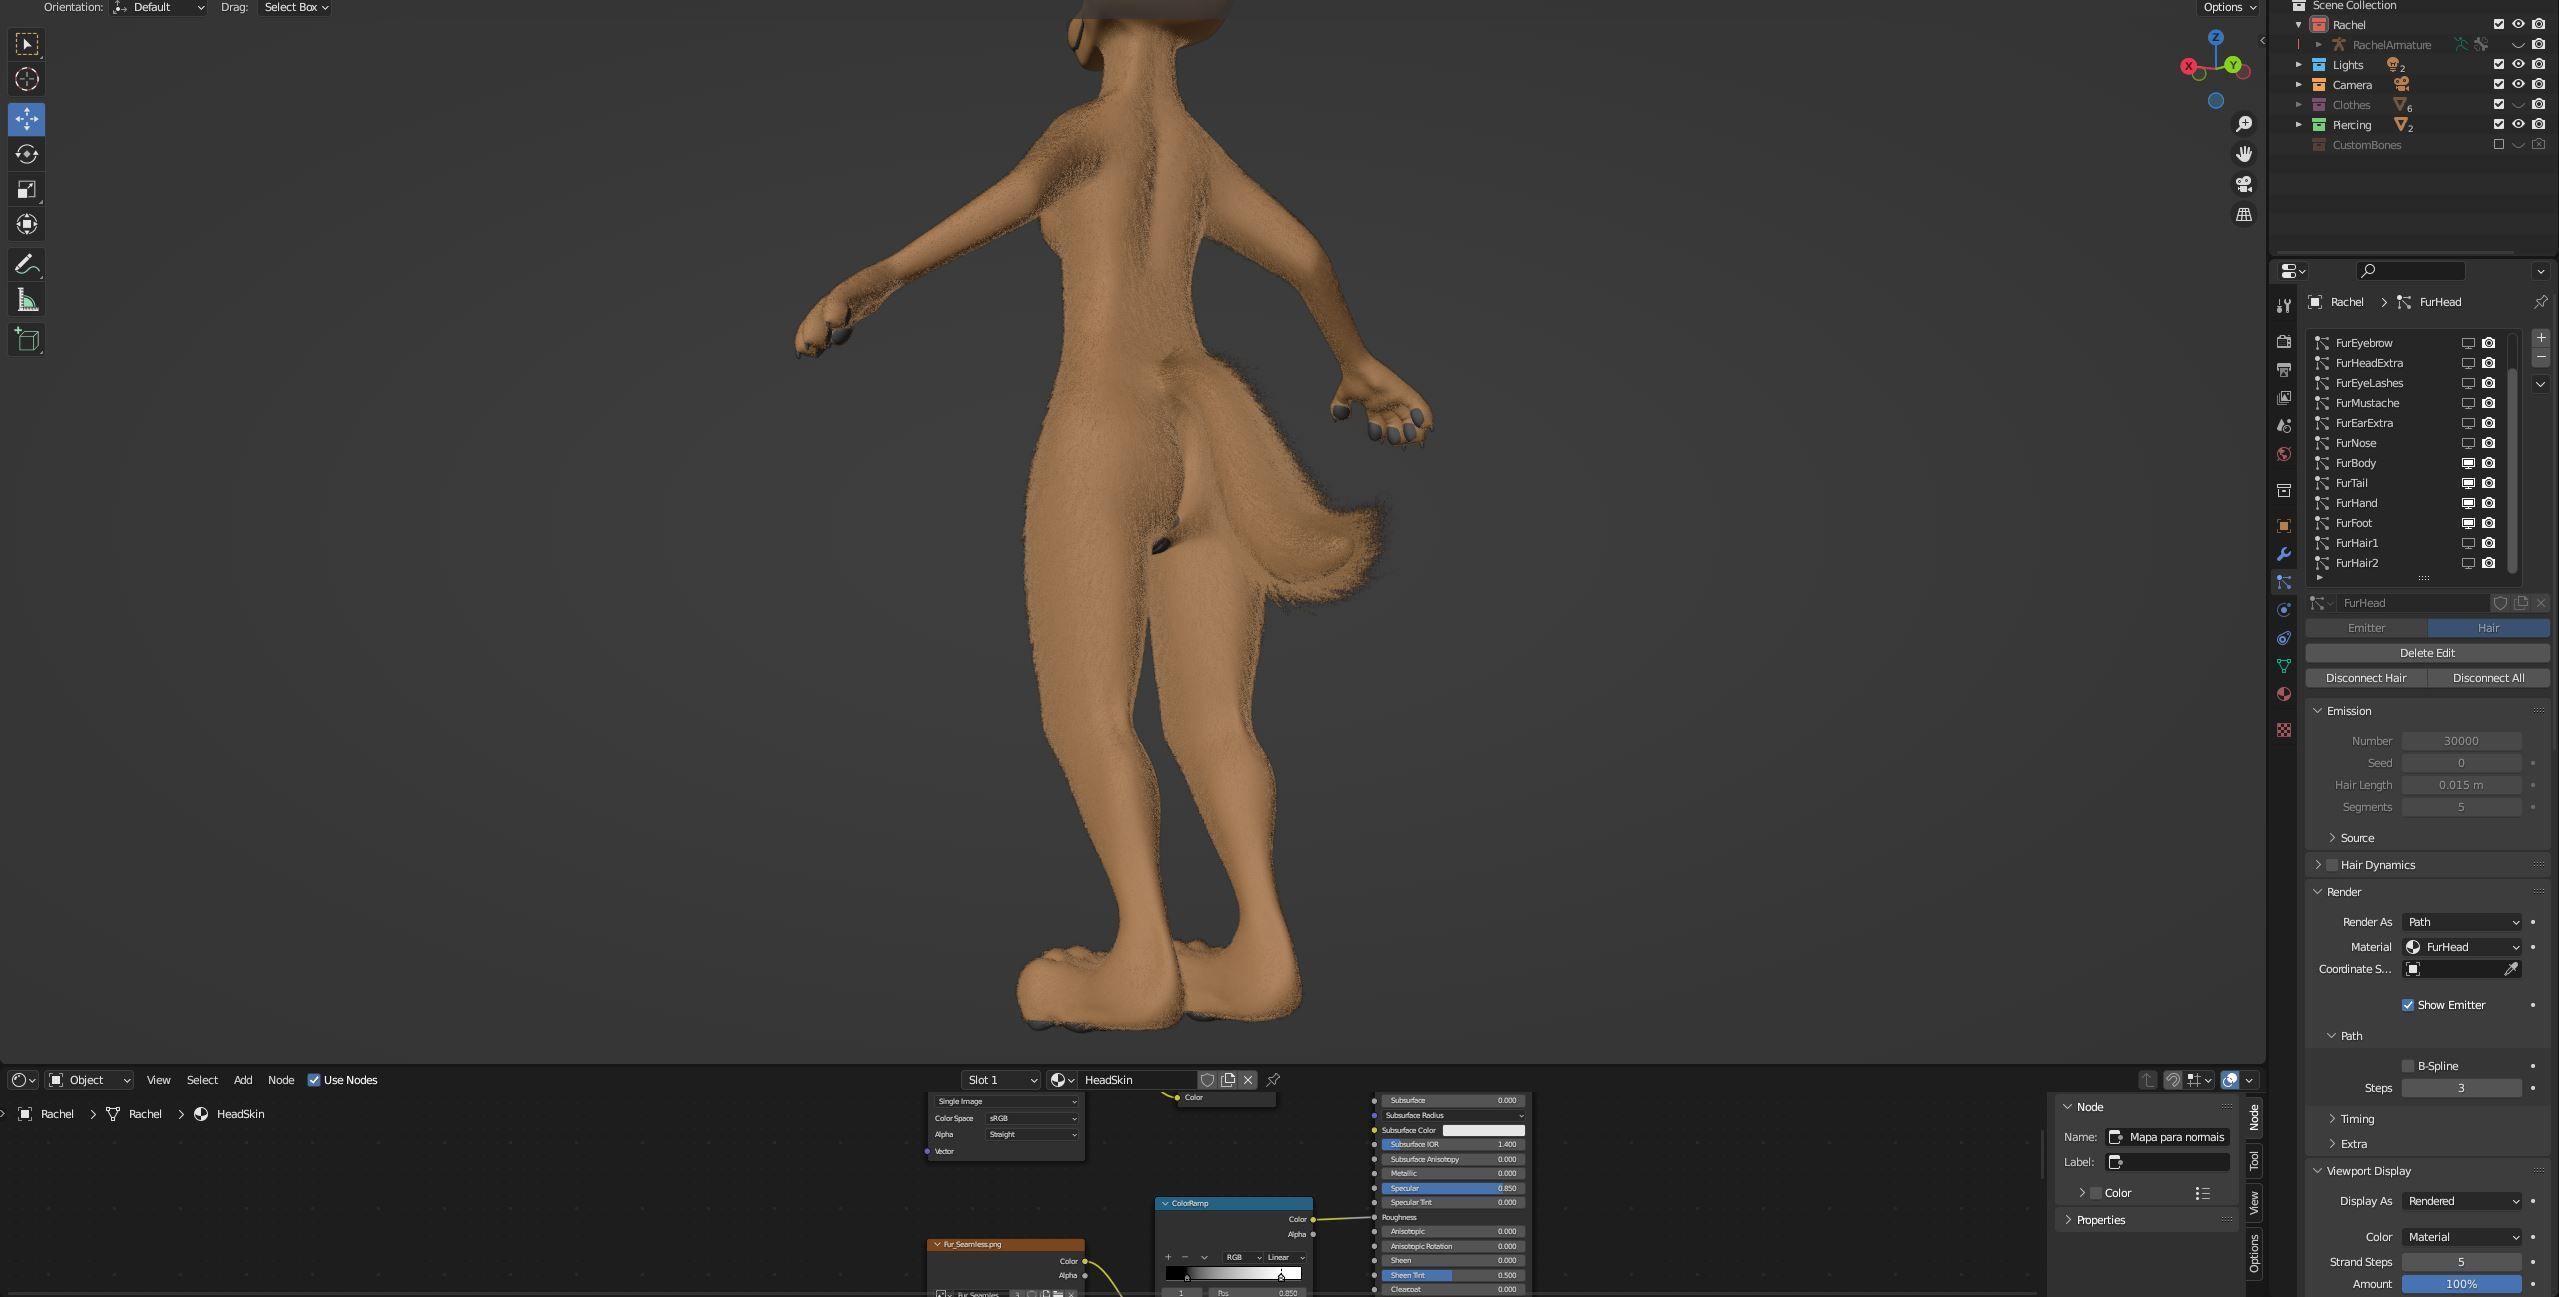The width and height of the screenshot is (2559, 1297).
Task: Click the Disconnect Hair button
Action: [x=2366, y=678]
